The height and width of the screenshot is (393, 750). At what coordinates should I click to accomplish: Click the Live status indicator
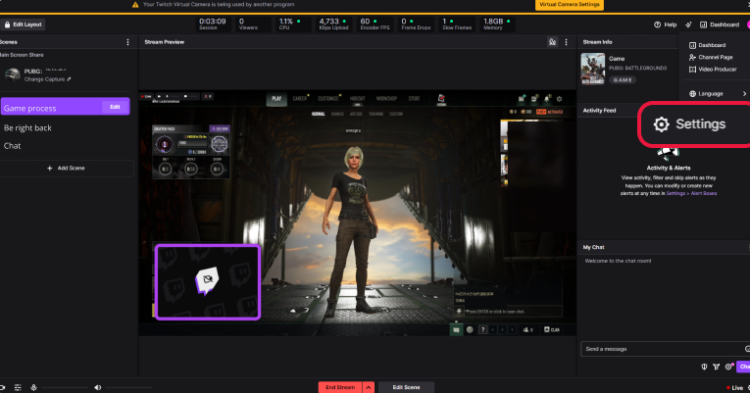(735, 388)
